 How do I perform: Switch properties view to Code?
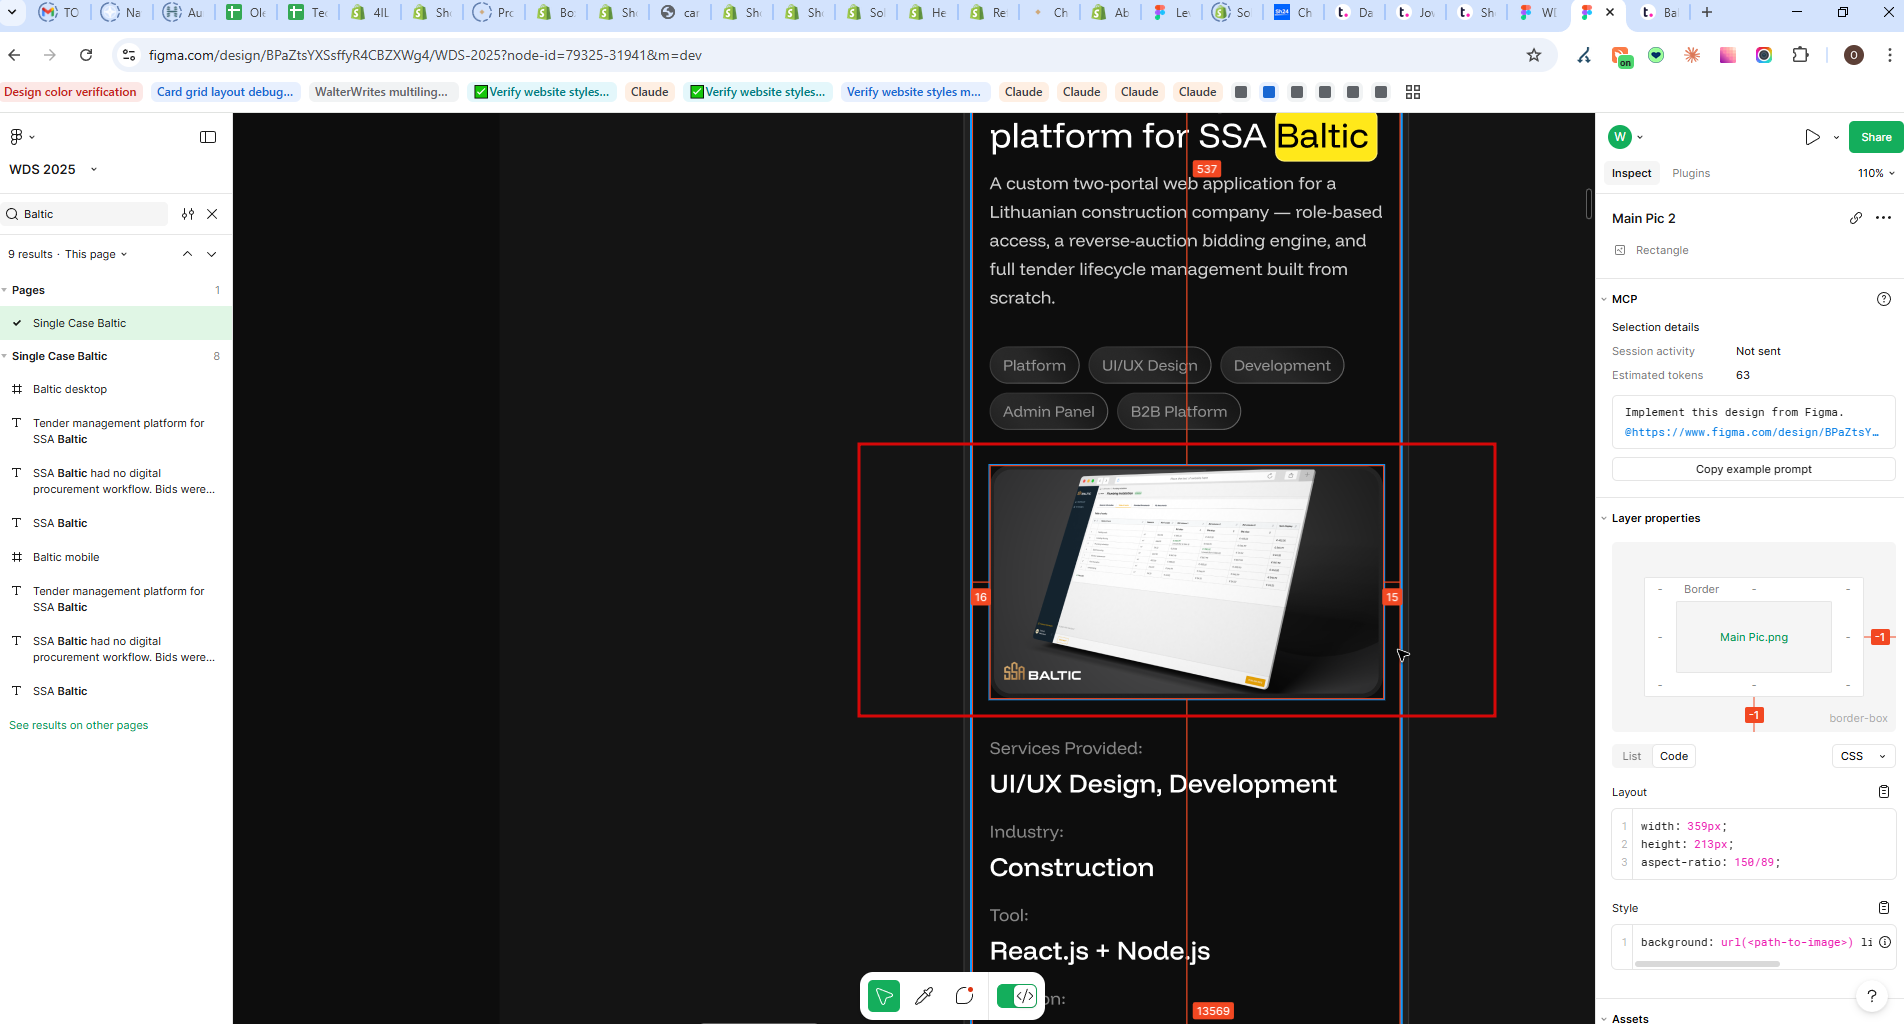pos(1674,756)
